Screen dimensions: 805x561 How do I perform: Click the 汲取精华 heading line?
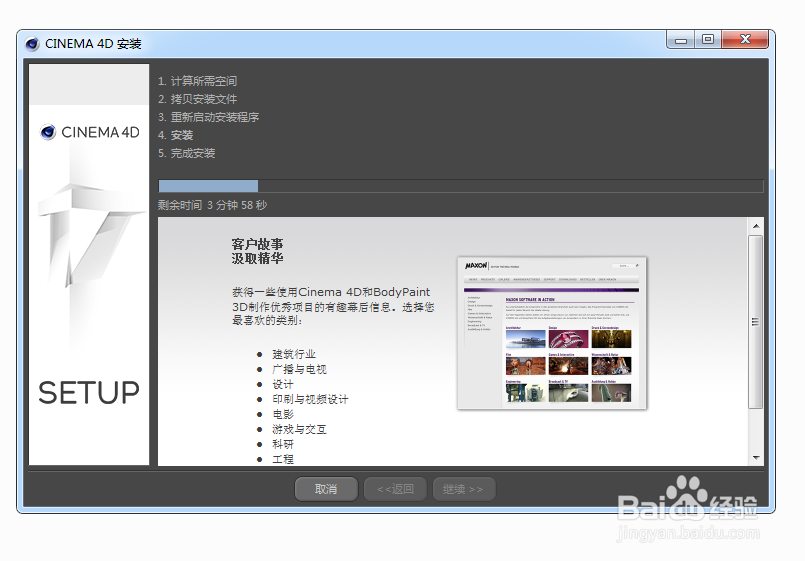coord(257,258)
